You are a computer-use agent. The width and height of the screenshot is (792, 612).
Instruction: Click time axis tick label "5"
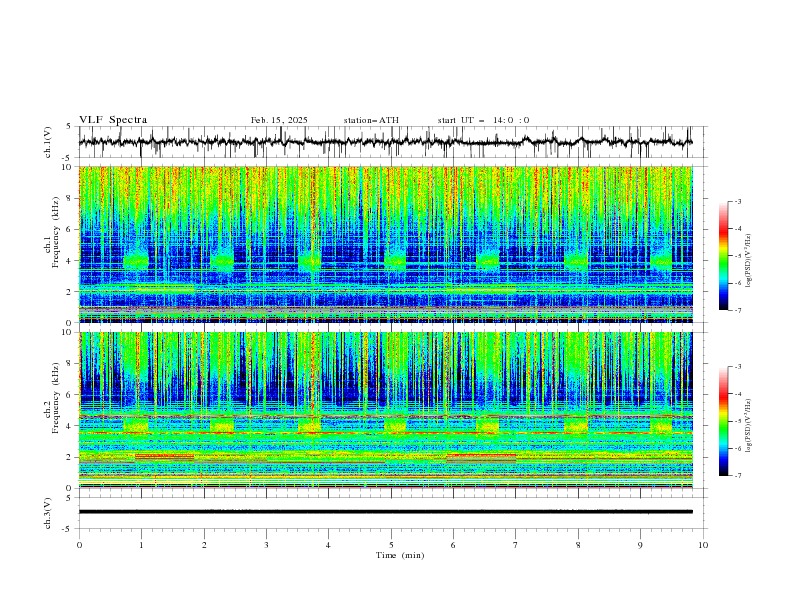(x=391, y=545)
